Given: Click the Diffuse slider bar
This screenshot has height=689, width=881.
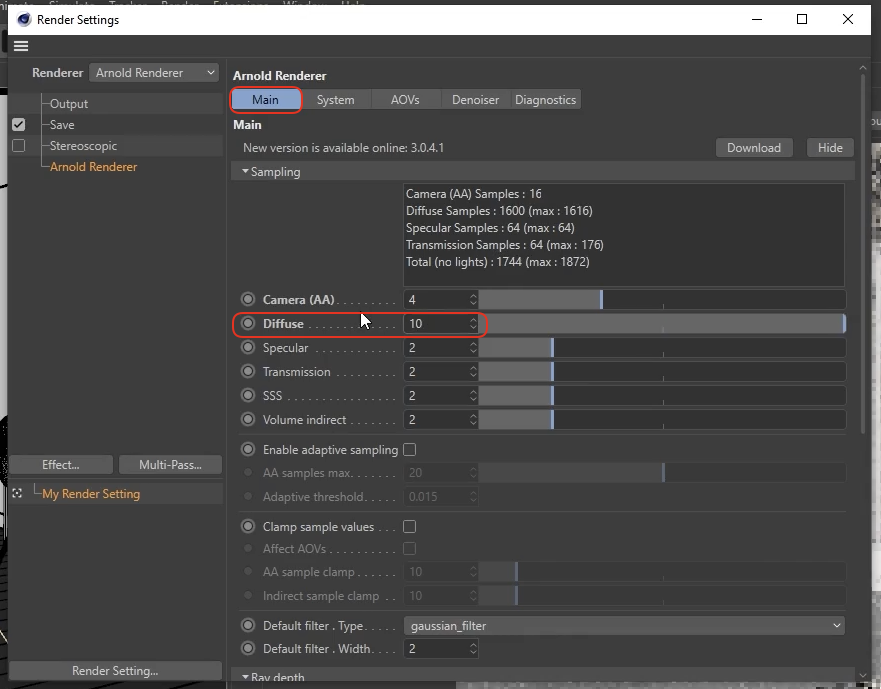Looking at the screenshot, I should (x=662, y=324).
